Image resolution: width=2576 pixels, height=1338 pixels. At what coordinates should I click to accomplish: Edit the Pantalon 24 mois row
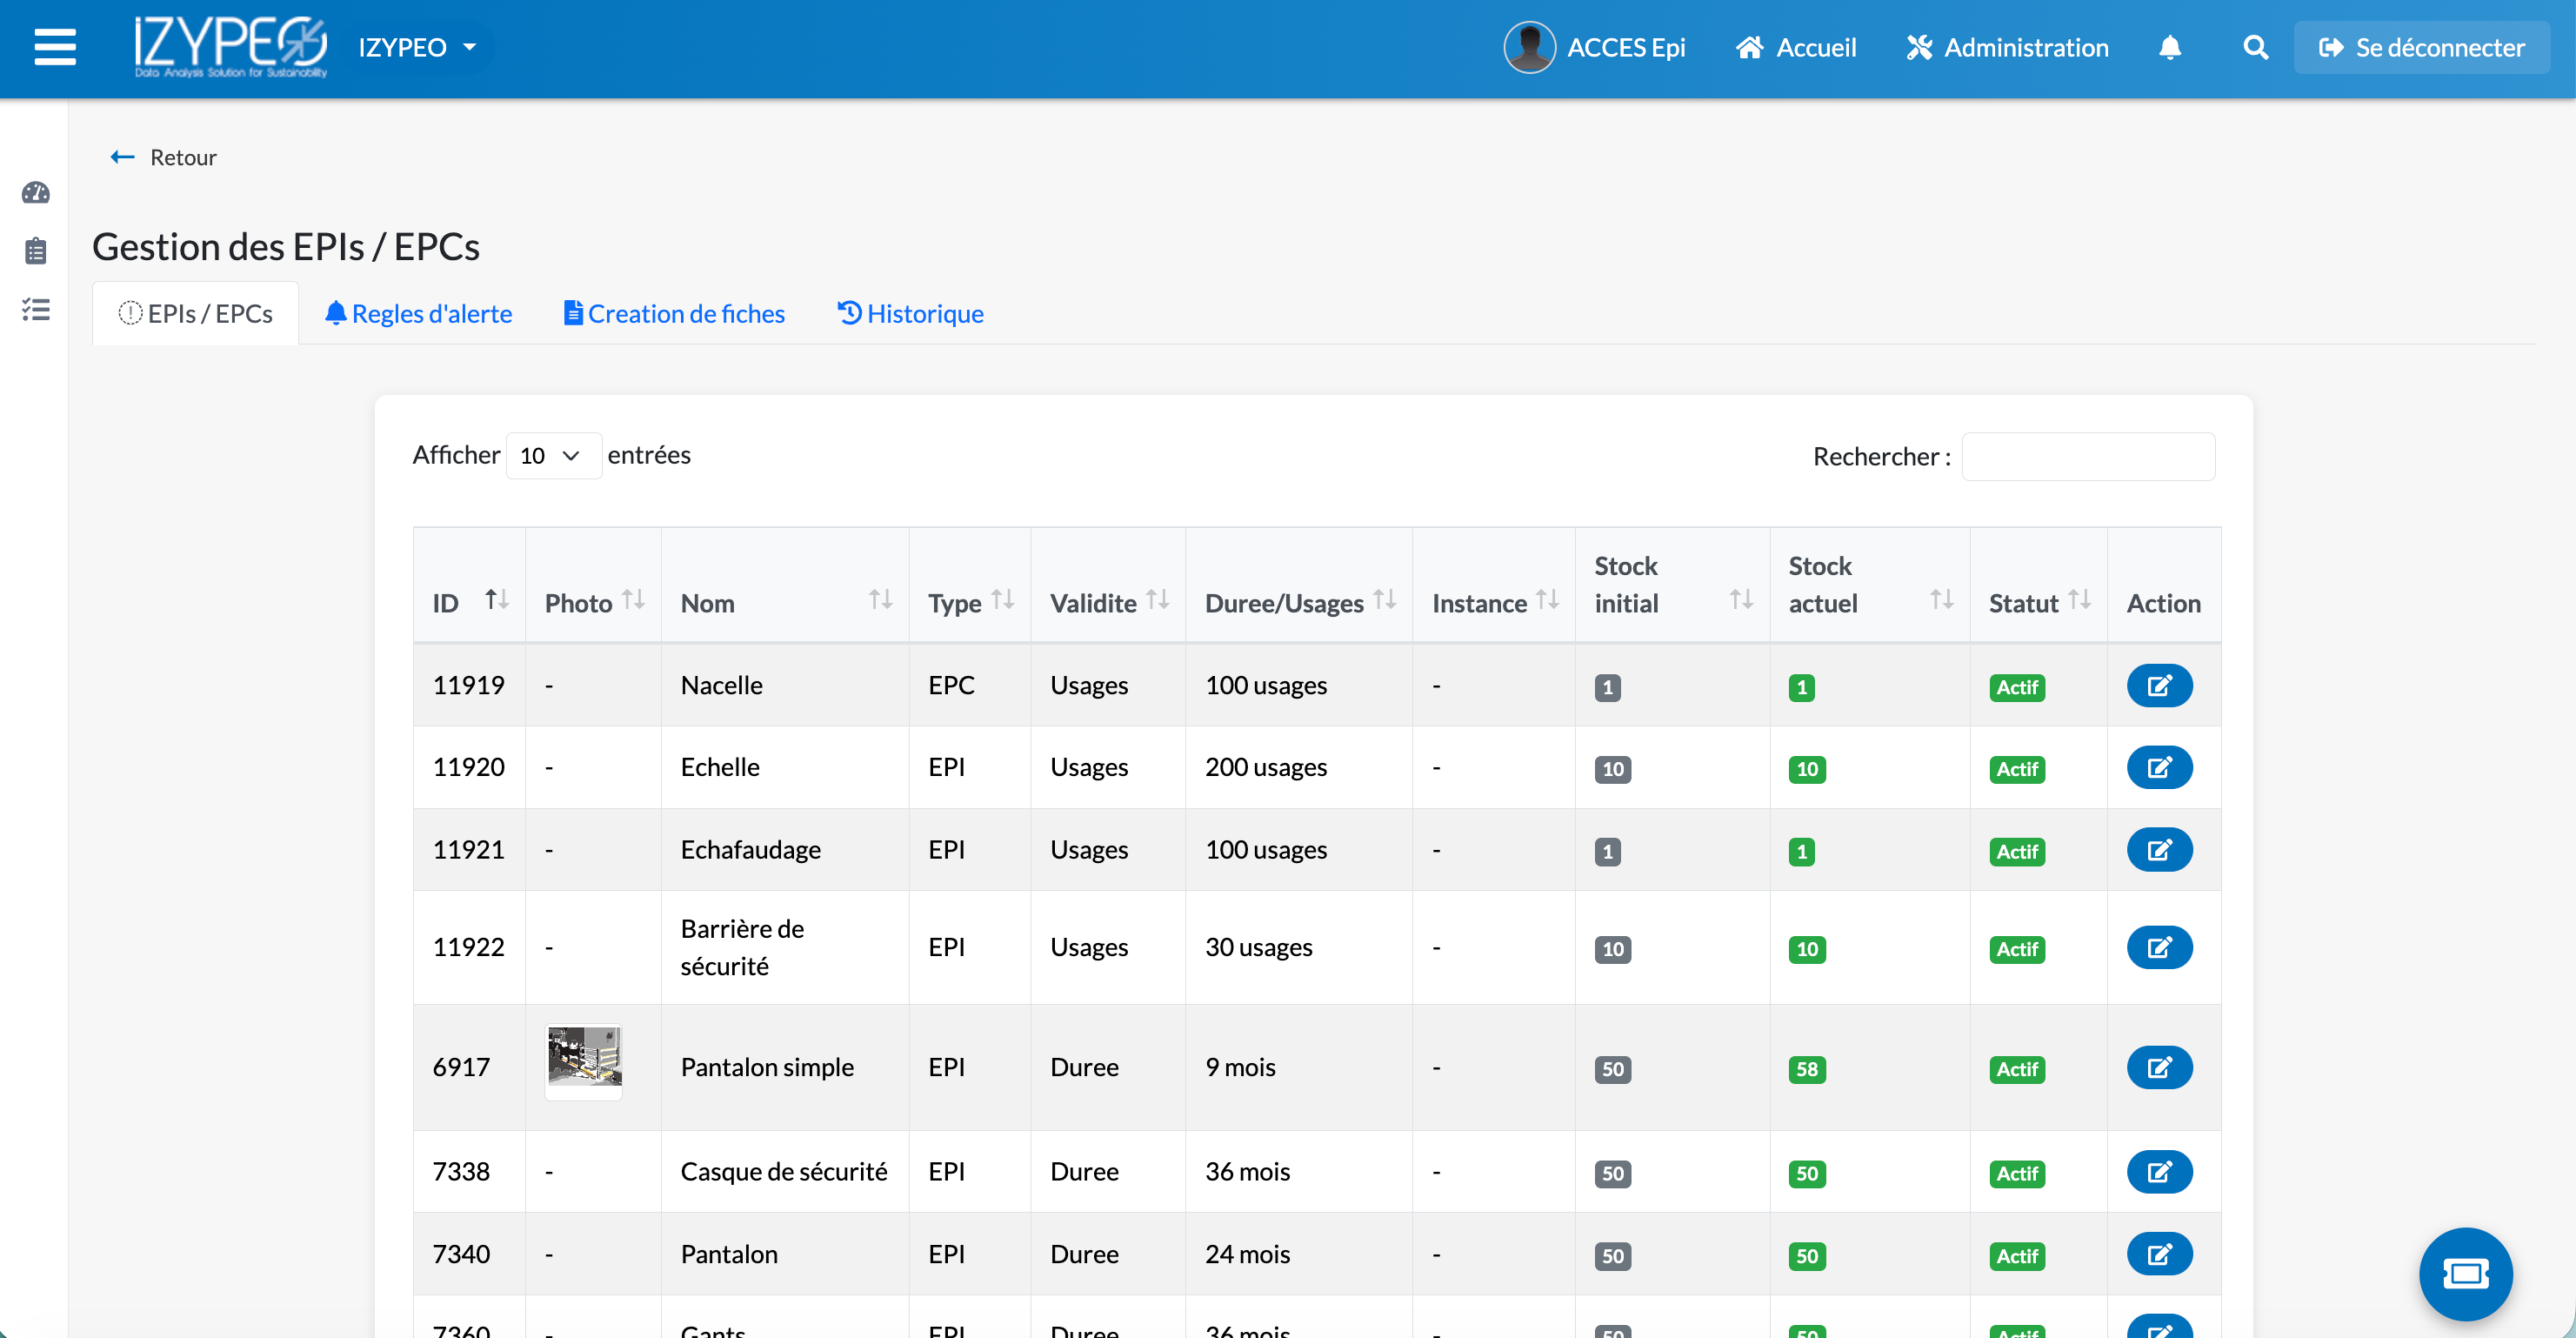click(2159, 1254)
